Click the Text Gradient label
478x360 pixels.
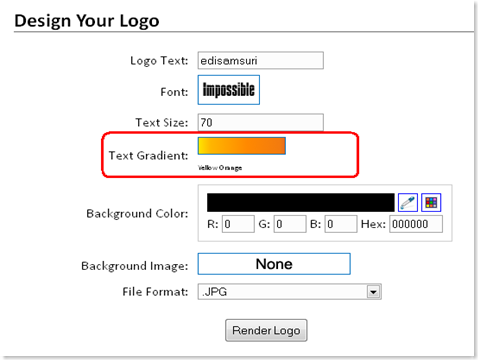148,155
